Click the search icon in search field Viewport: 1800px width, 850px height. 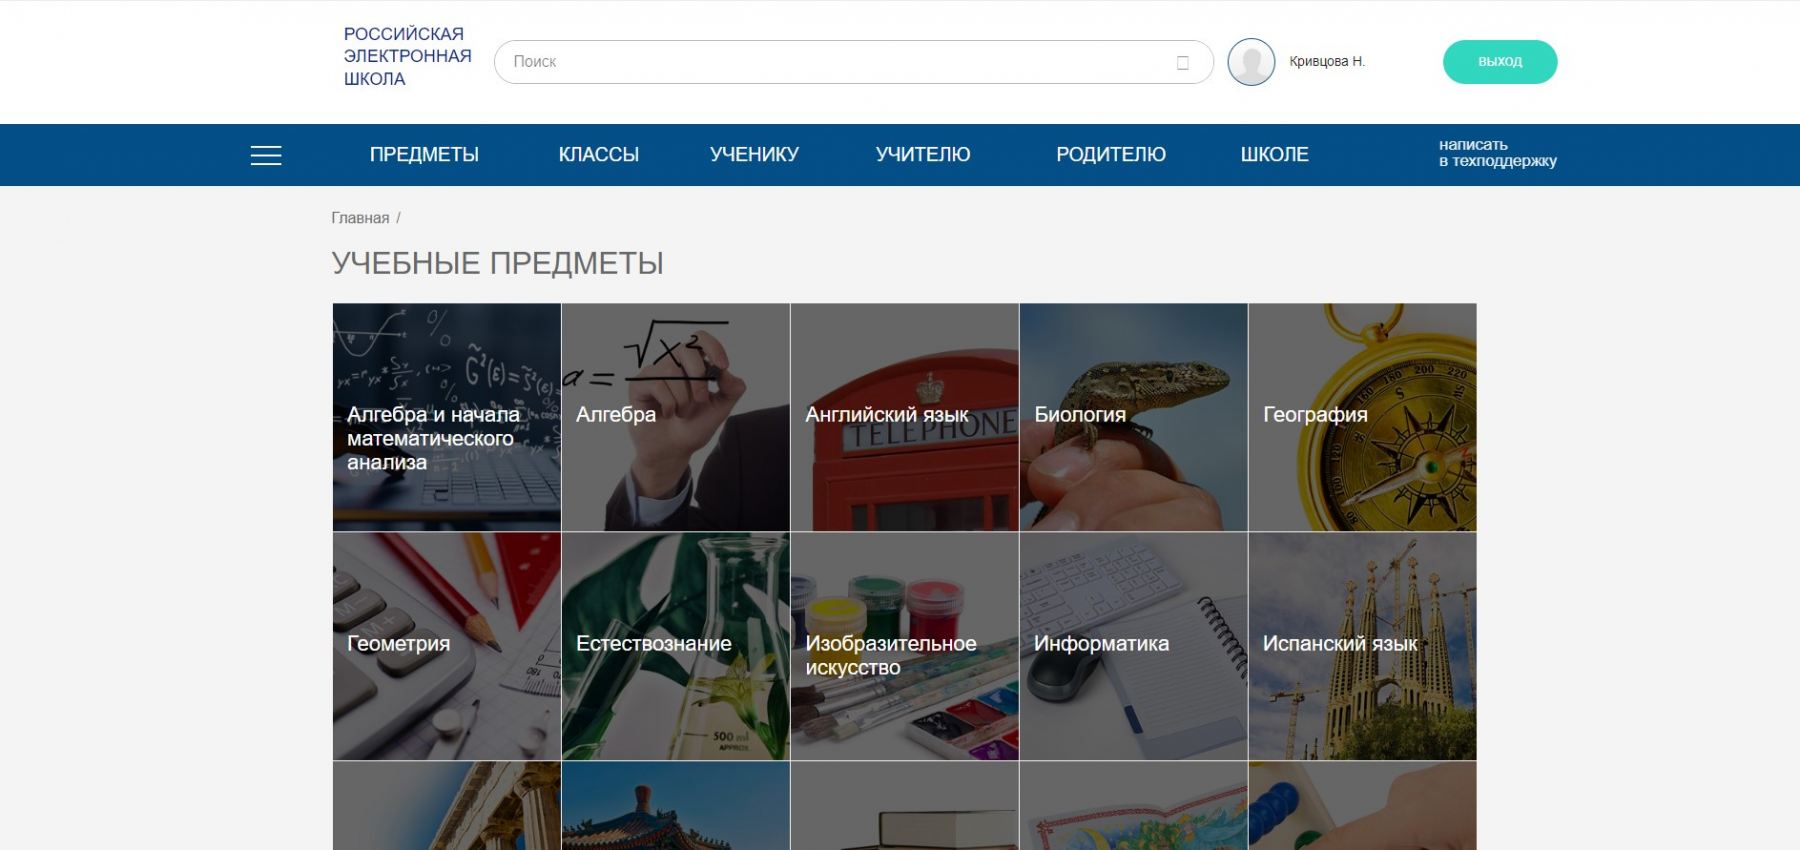coord(1183,62)
